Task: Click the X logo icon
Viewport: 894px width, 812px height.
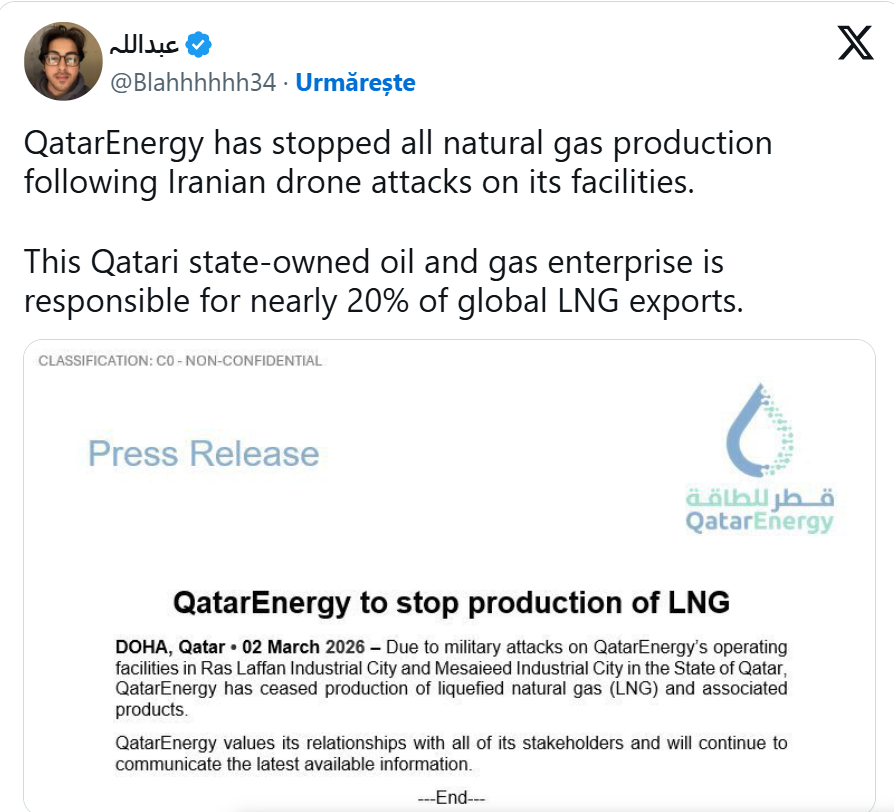Action: coord(855,43)
